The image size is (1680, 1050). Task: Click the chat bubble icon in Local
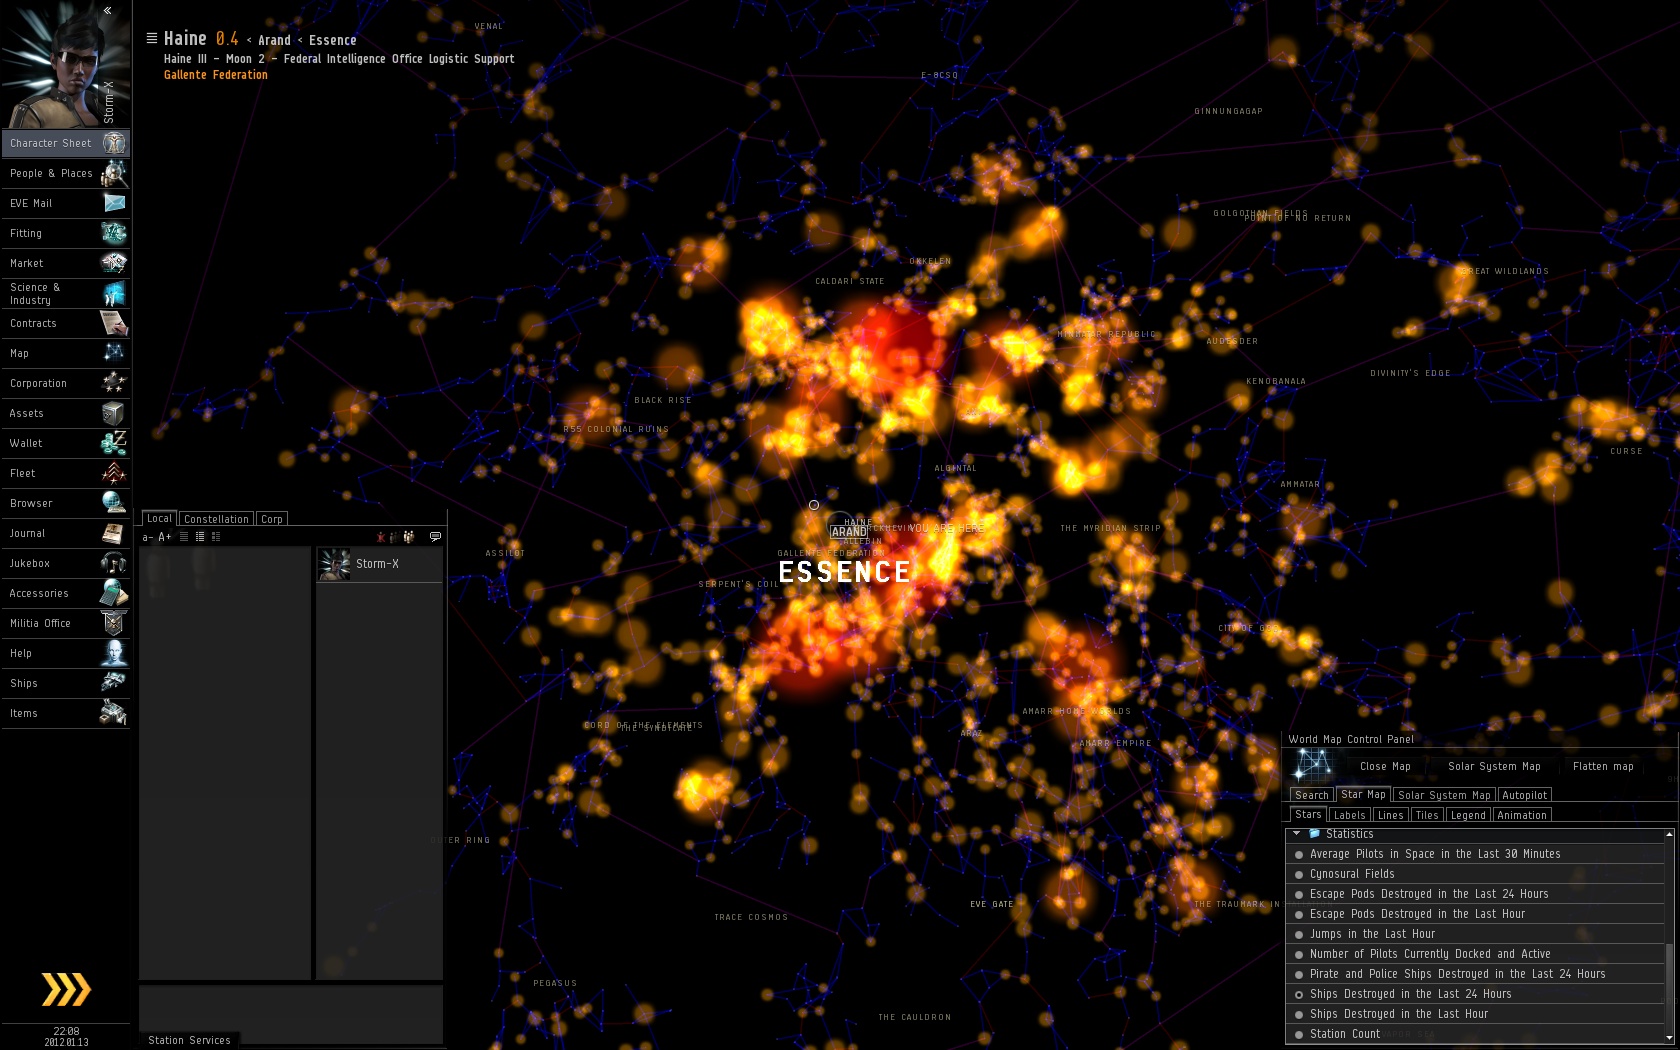435,537
